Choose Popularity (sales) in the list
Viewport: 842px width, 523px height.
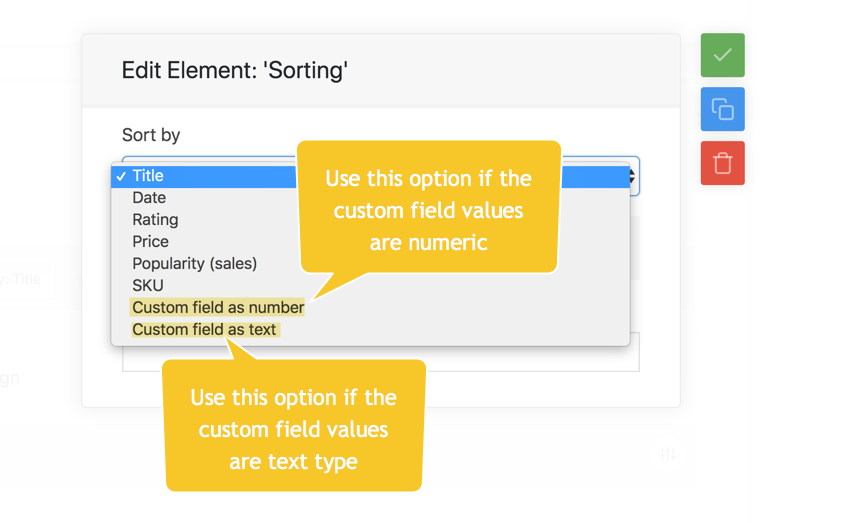click(x=194, y=264)
